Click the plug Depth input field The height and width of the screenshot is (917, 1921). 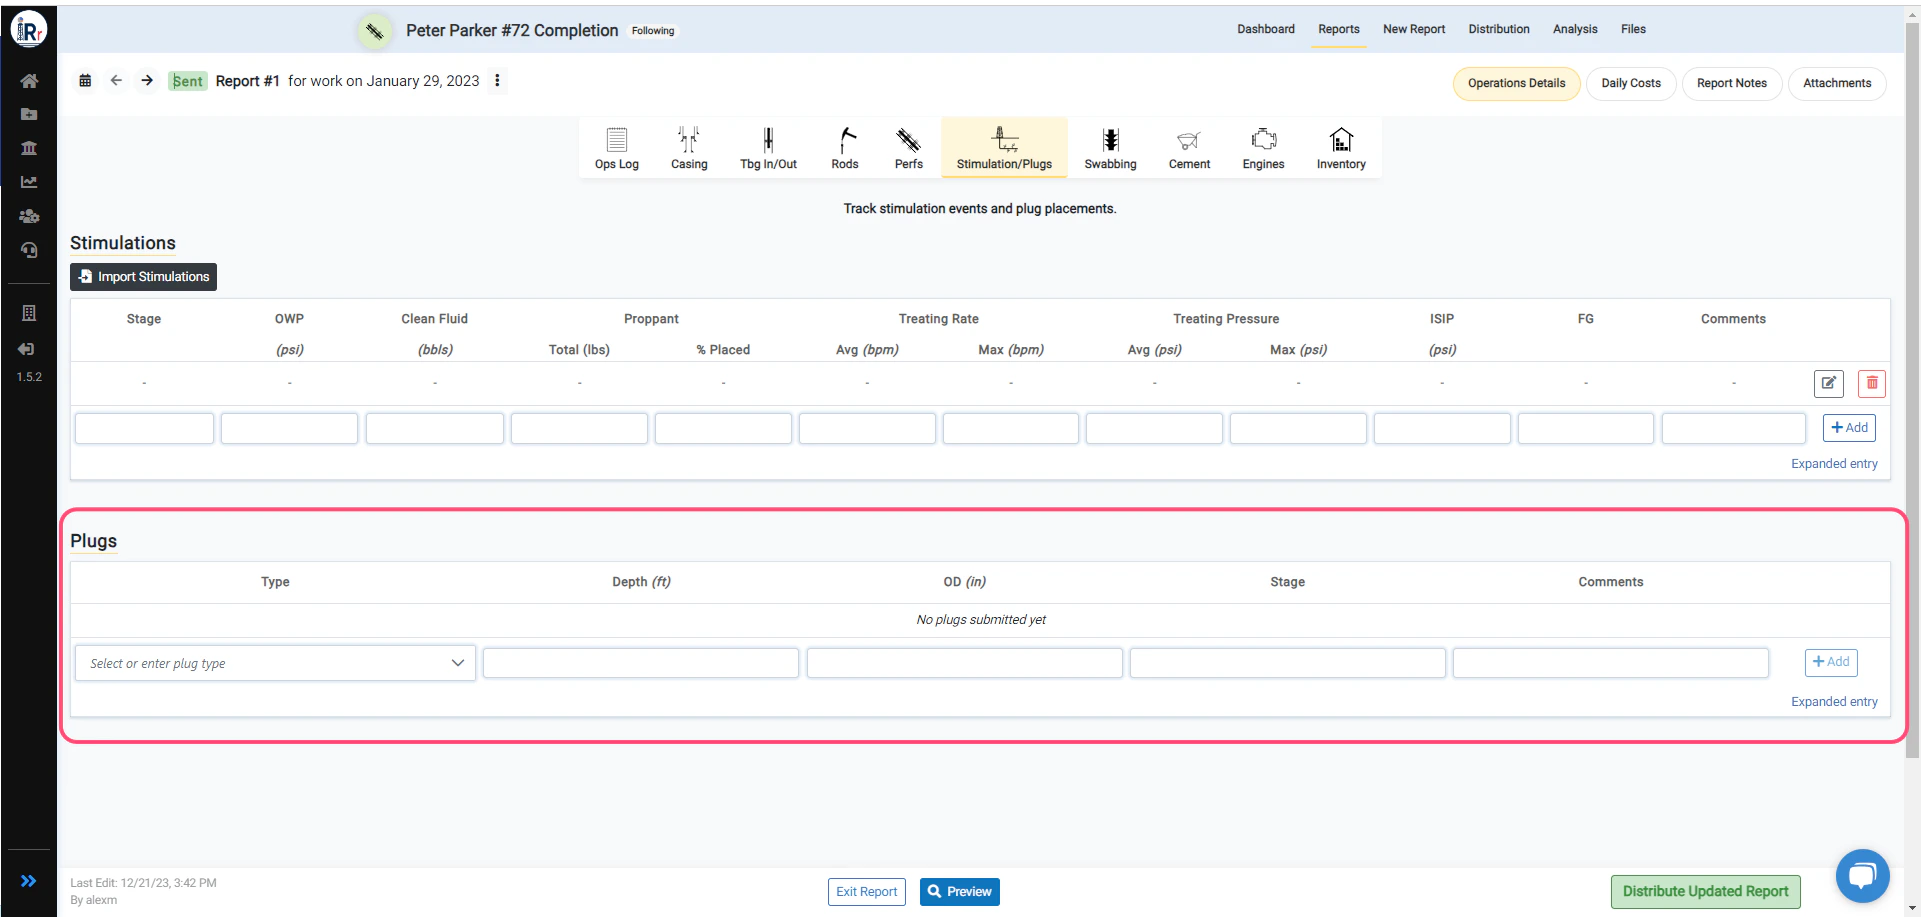(x=640, y=663)
